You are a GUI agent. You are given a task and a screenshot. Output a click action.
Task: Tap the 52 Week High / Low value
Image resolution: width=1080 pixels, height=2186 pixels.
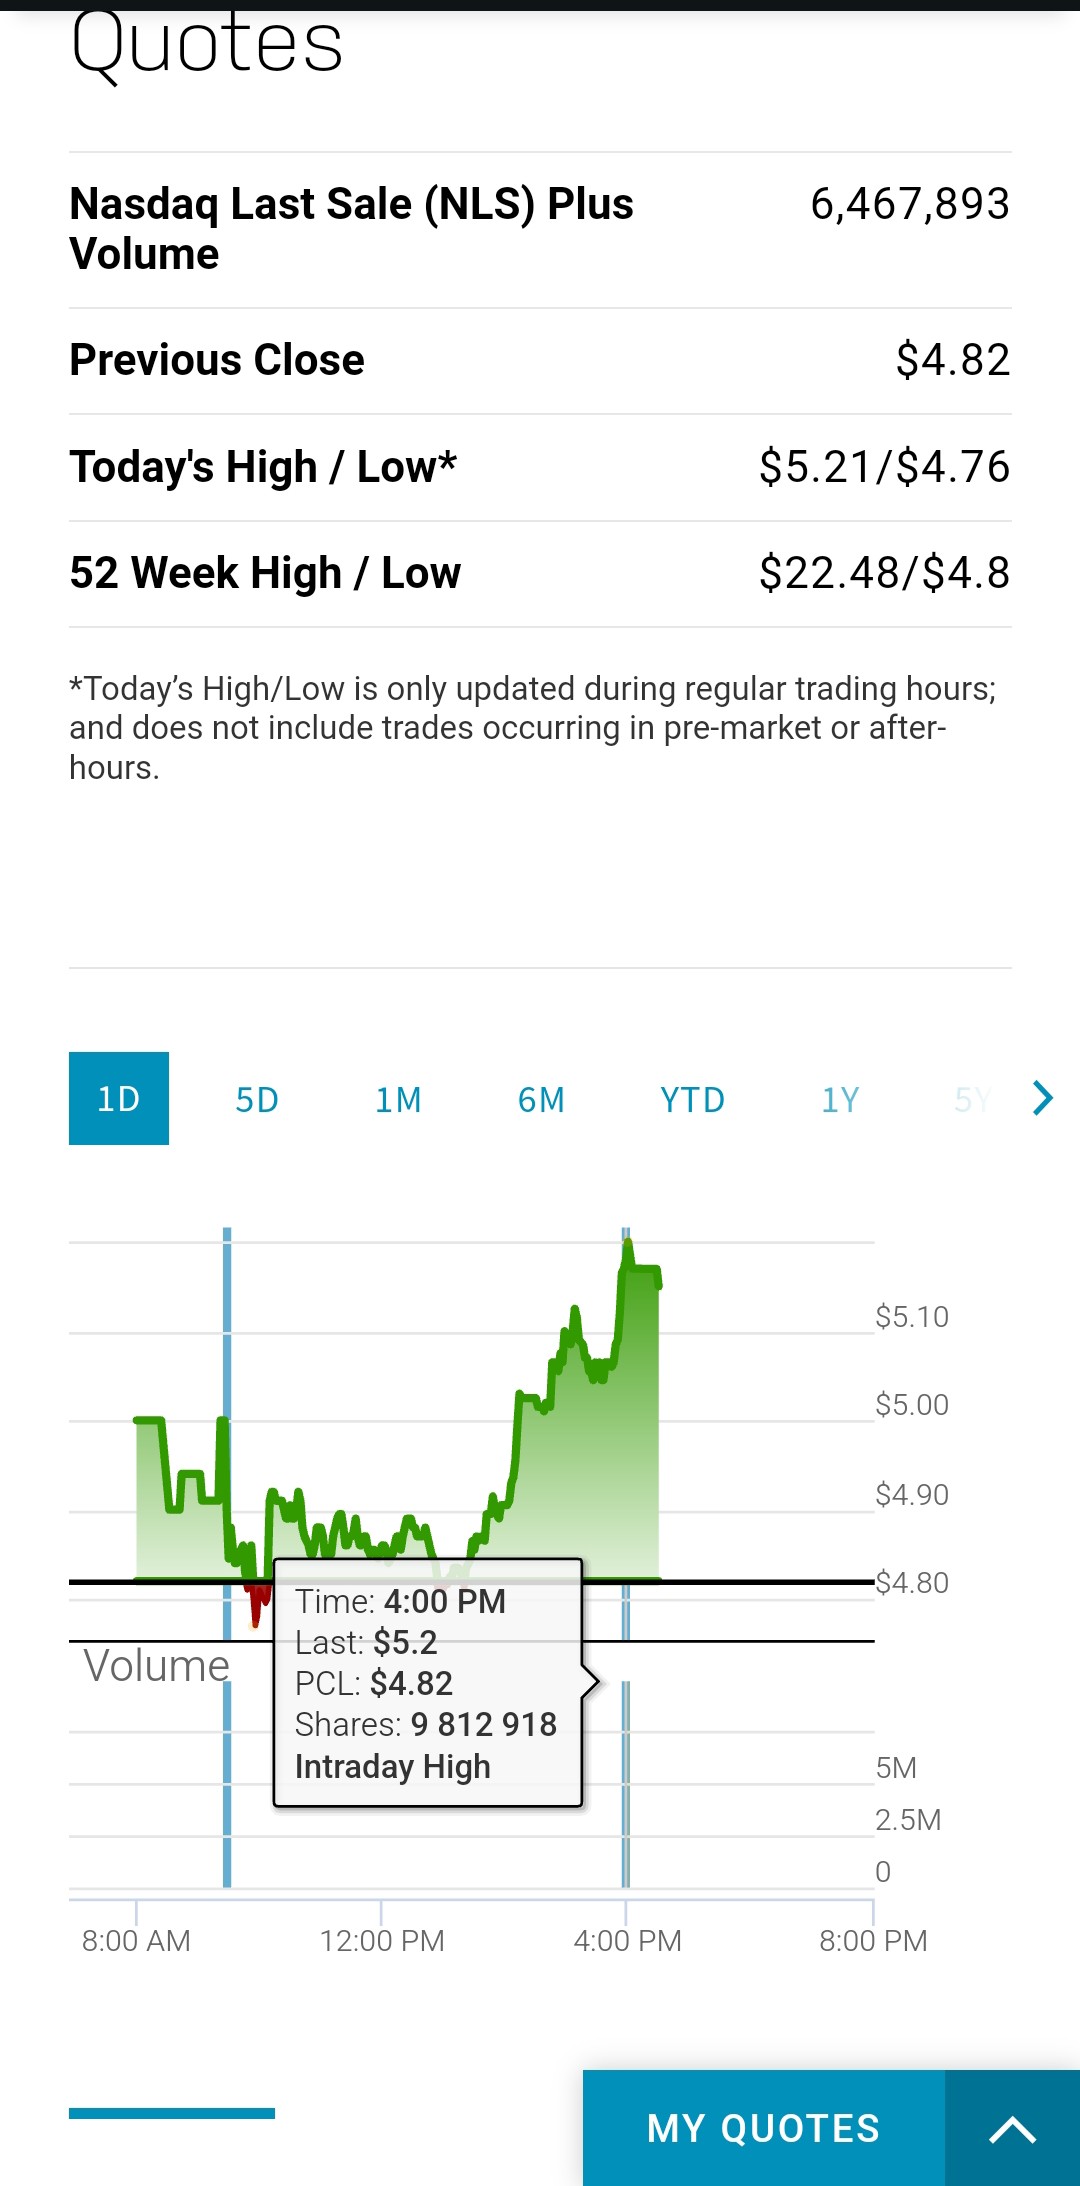884,573
